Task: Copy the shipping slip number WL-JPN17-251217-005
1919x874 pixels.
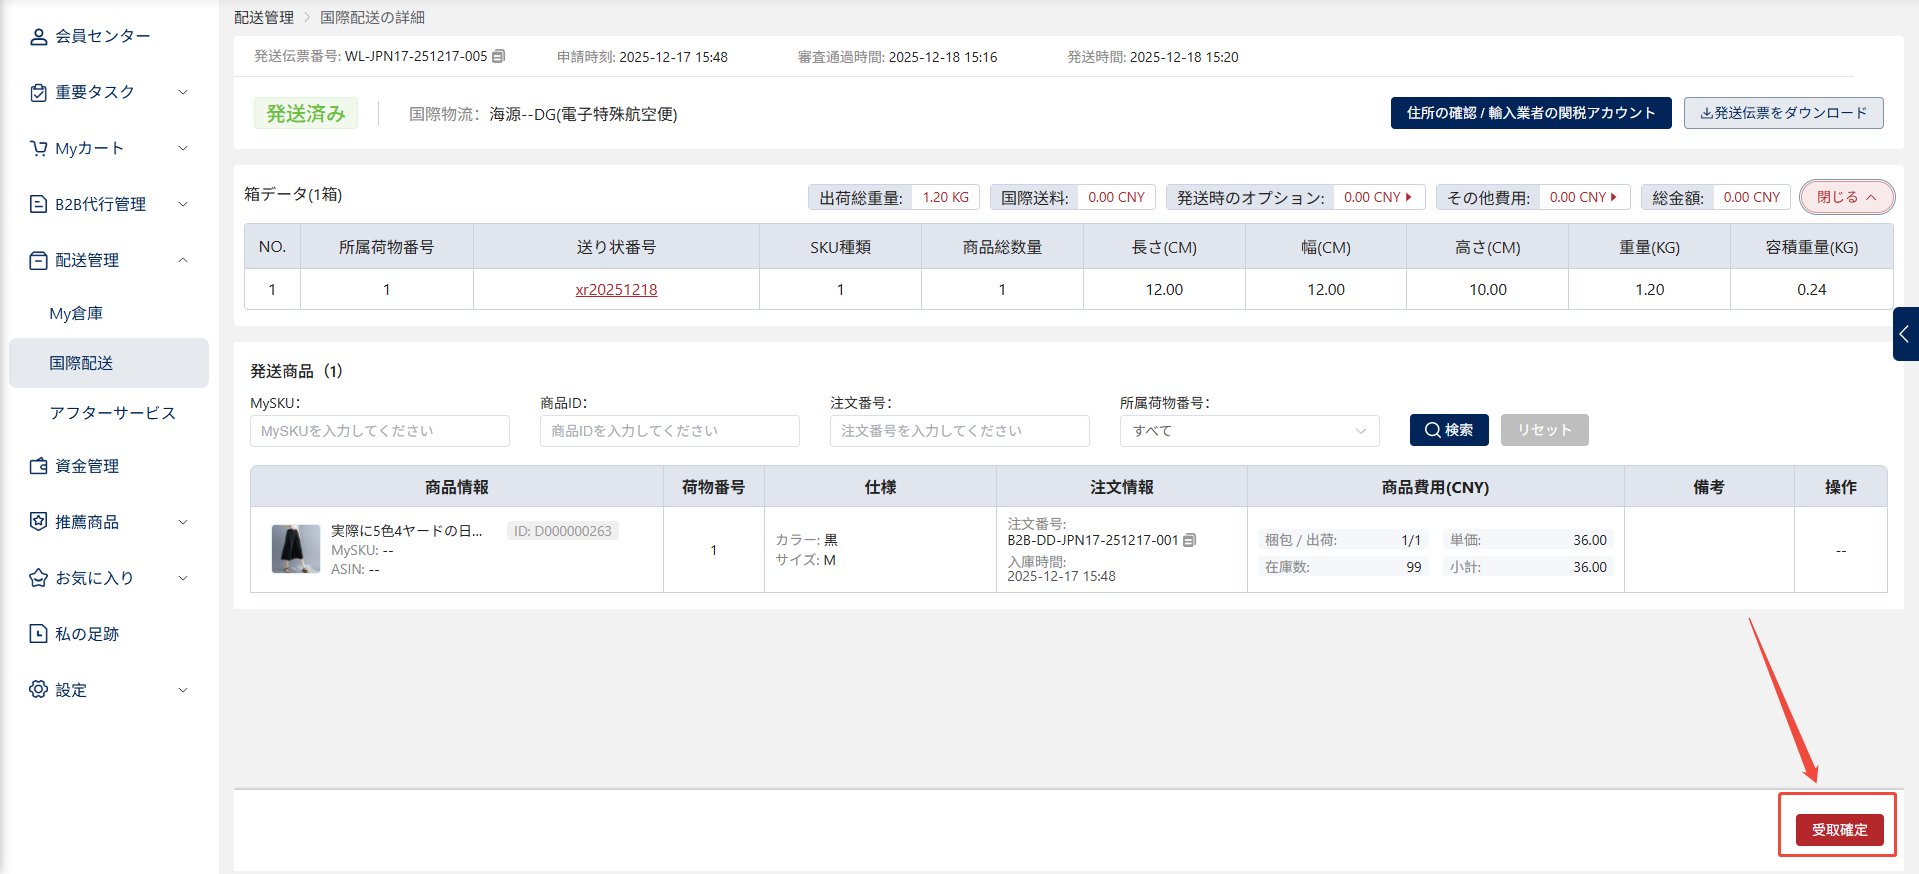Action: (x=499, y=57)
